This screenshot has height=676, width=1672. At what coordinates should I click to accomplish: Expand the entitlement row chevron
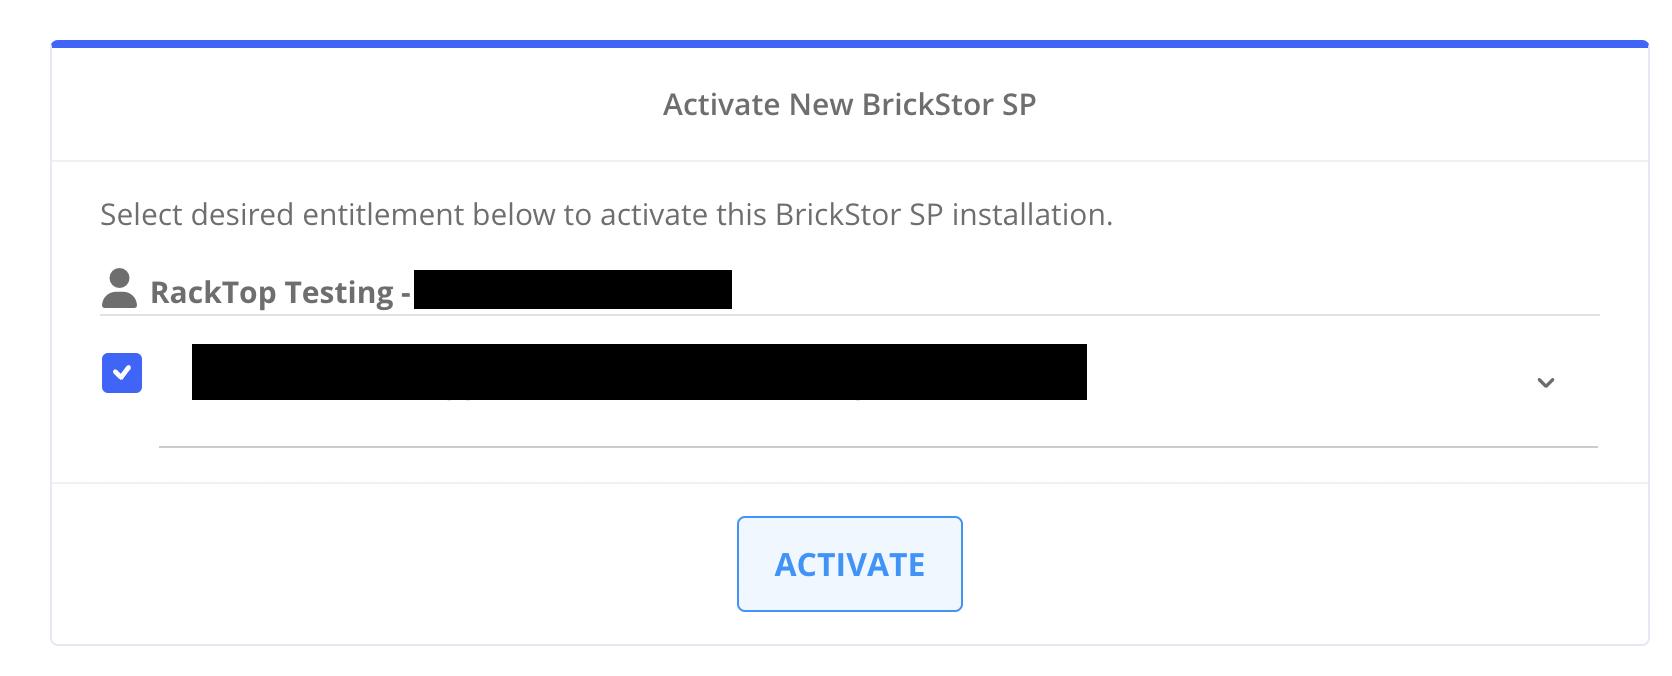coord(1545,382)
